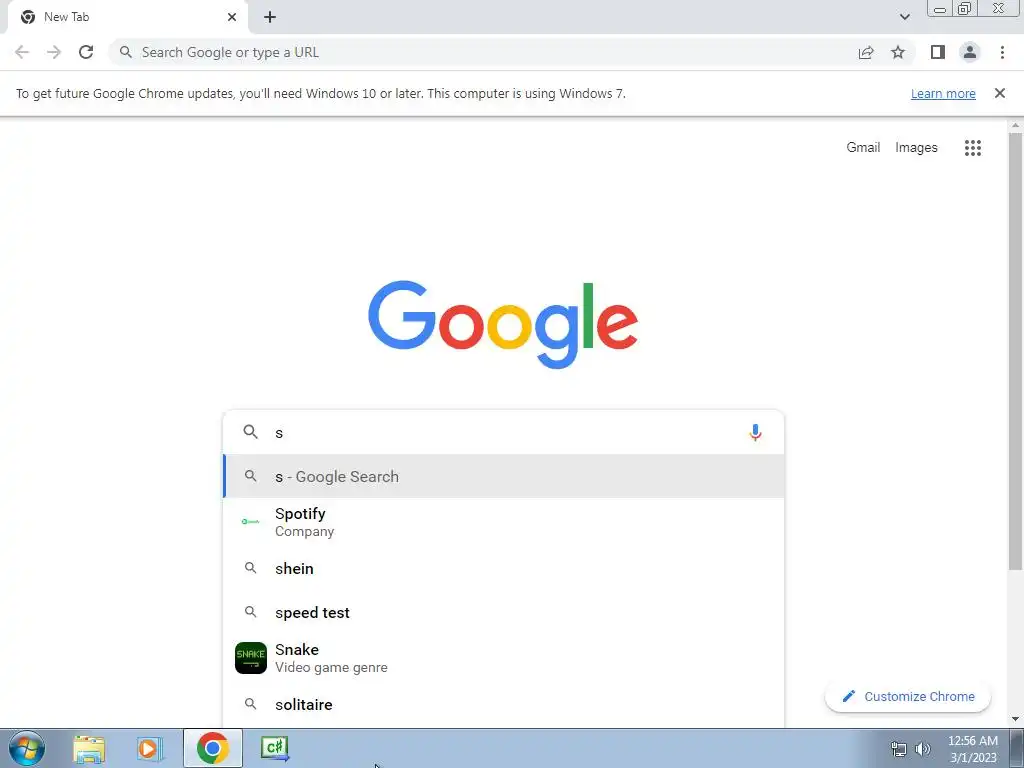This screenshot has height=768, width=1024.
Task: Open the profile avatar button
Action: tap(970, 52)
